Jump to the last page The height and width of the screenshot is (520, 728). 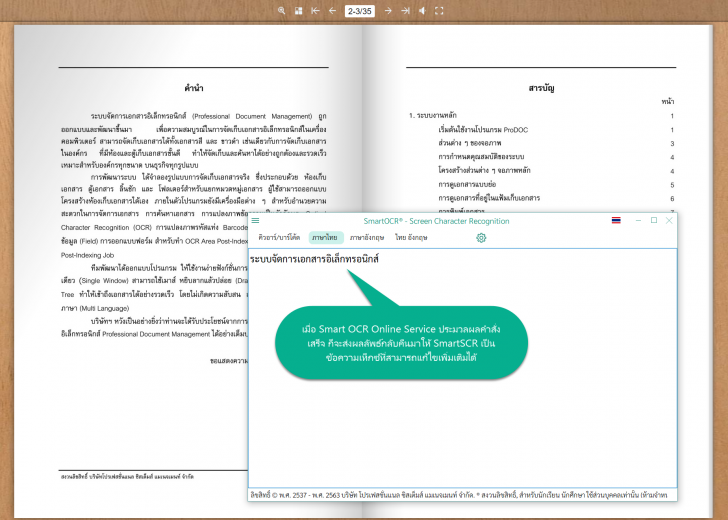tap(405, 11)
